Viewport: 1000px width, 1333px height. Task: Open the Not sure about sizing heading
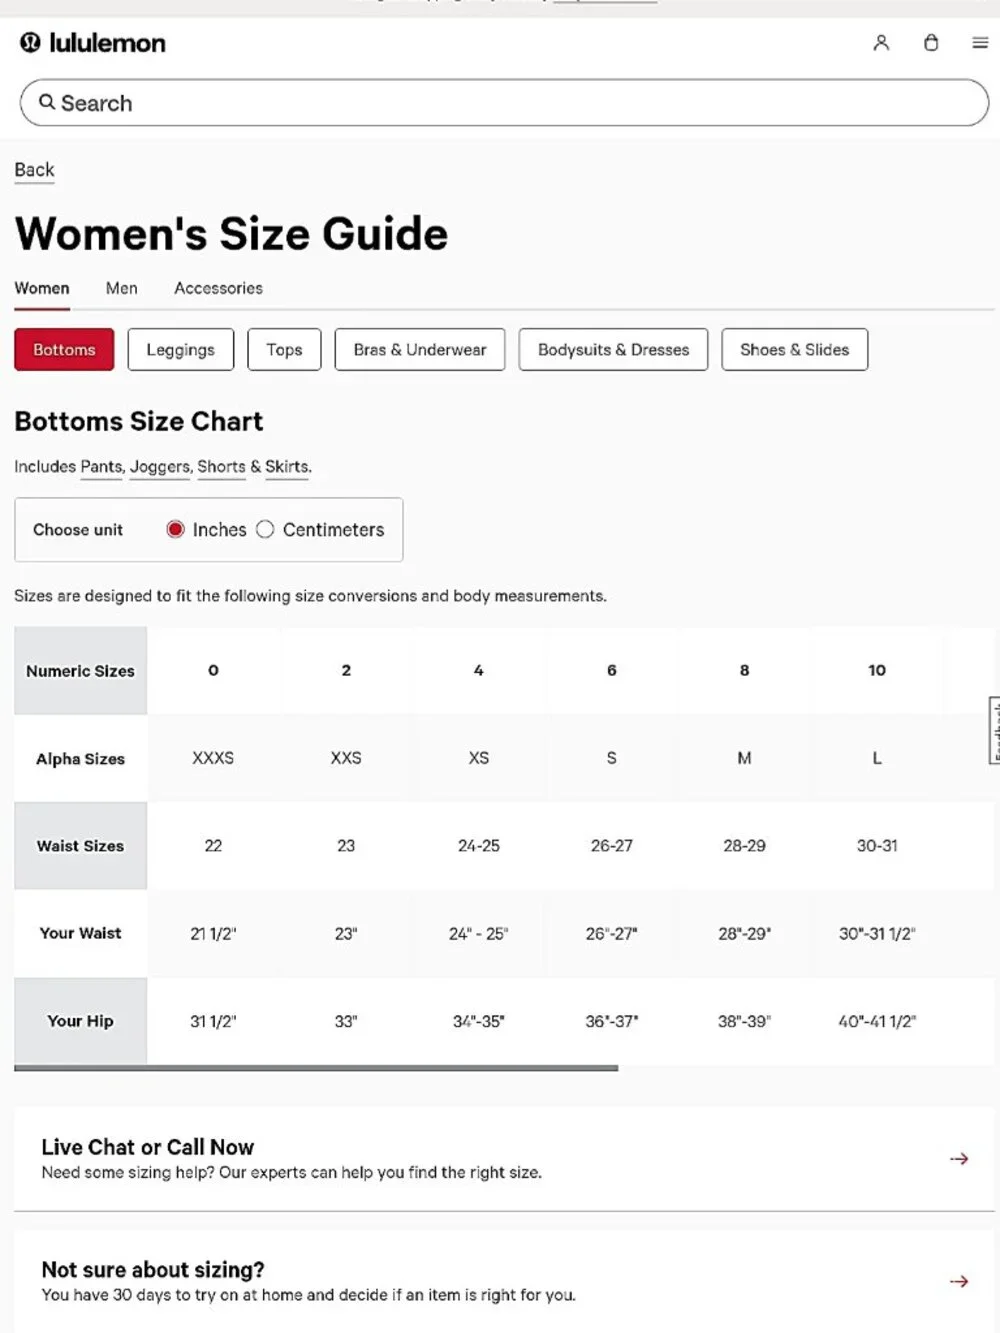click(x=153, y=1270)
